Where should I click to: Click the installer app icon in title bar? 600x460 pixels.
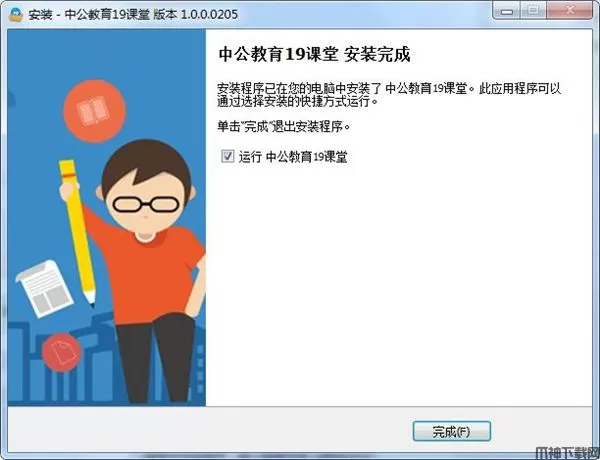(16, 15)
